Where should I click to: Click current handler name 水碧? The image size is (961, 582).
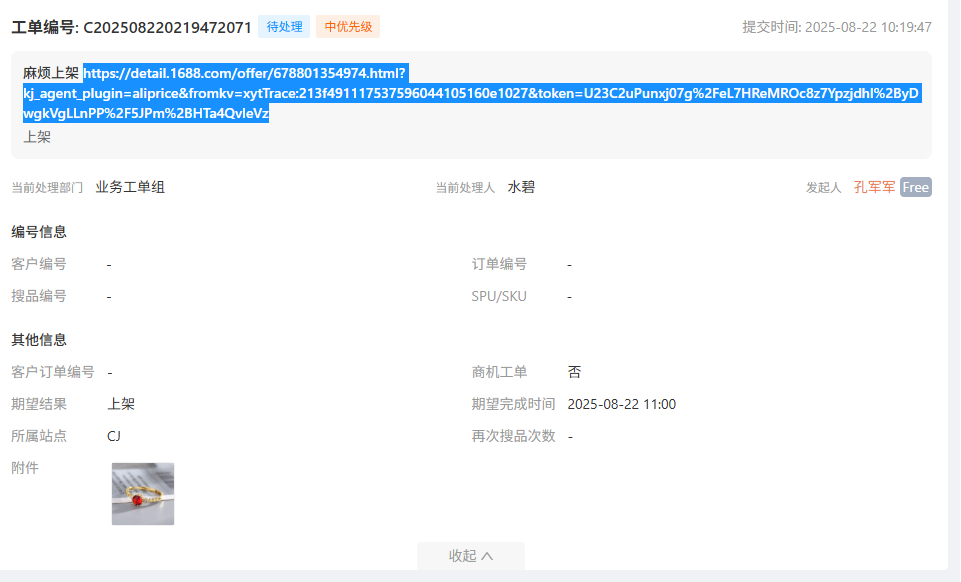coord(521,187)
